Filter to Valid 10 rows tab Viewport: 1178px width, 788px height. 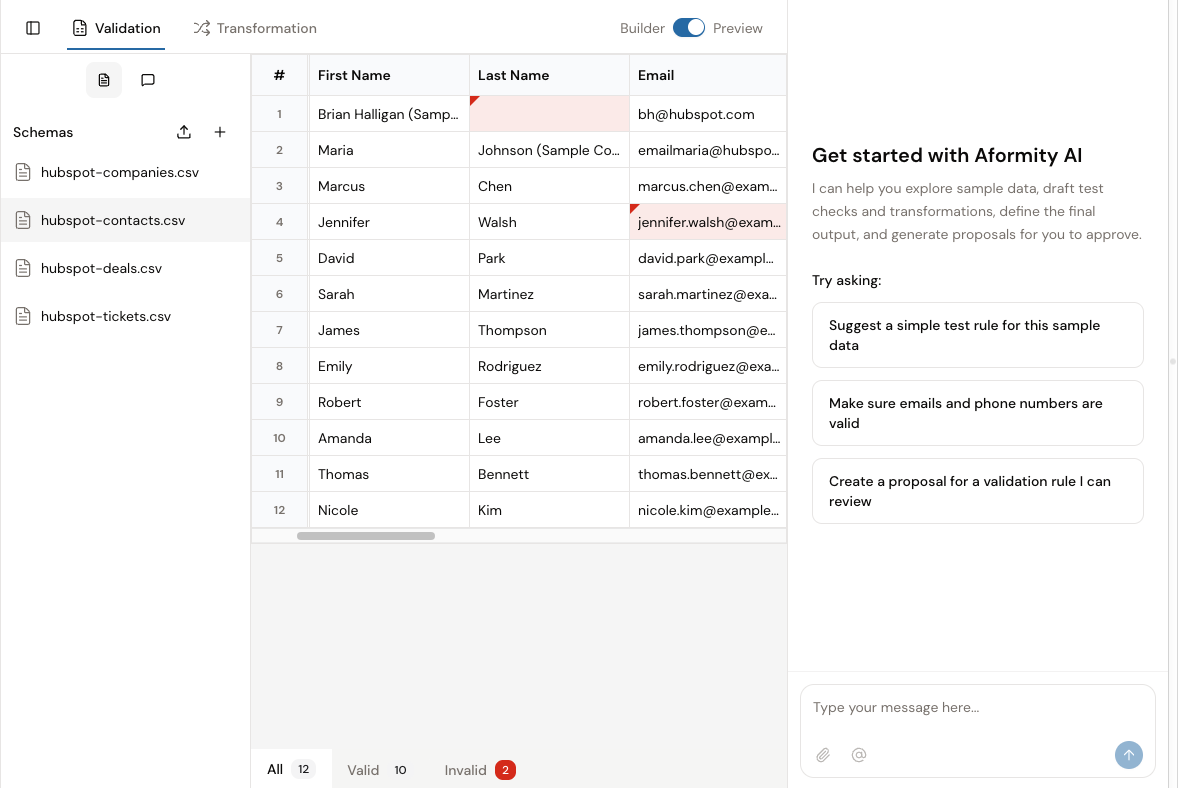[x=377, y=770]
